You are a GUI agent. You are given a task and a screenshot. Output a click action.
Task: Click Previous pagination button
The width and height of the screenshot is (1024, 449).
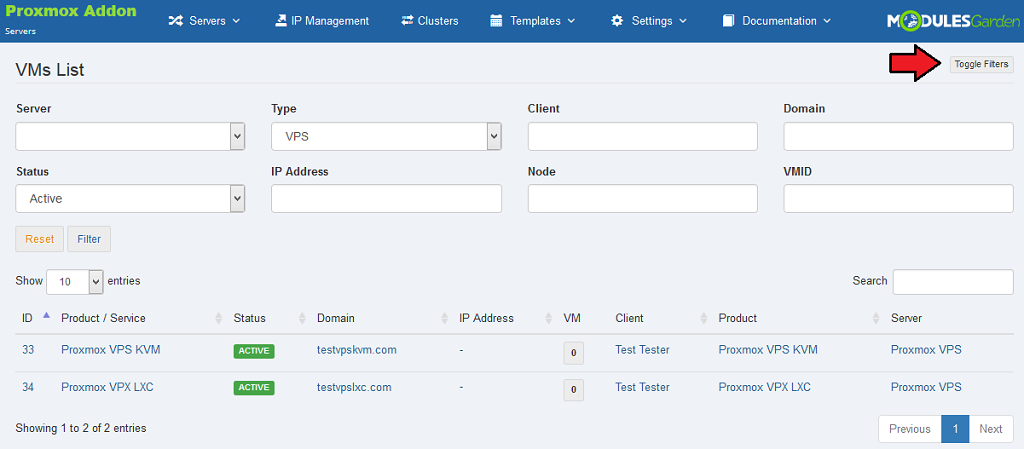point(910,429)
